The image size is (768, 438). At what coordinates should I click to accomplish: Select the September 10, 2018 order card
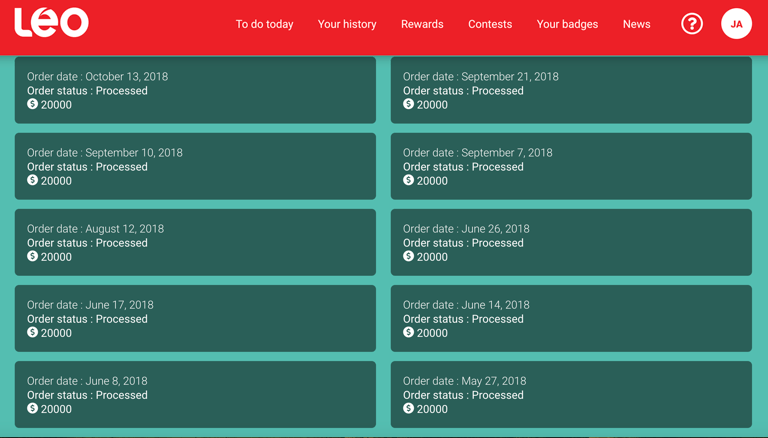(x=195, y=166)
